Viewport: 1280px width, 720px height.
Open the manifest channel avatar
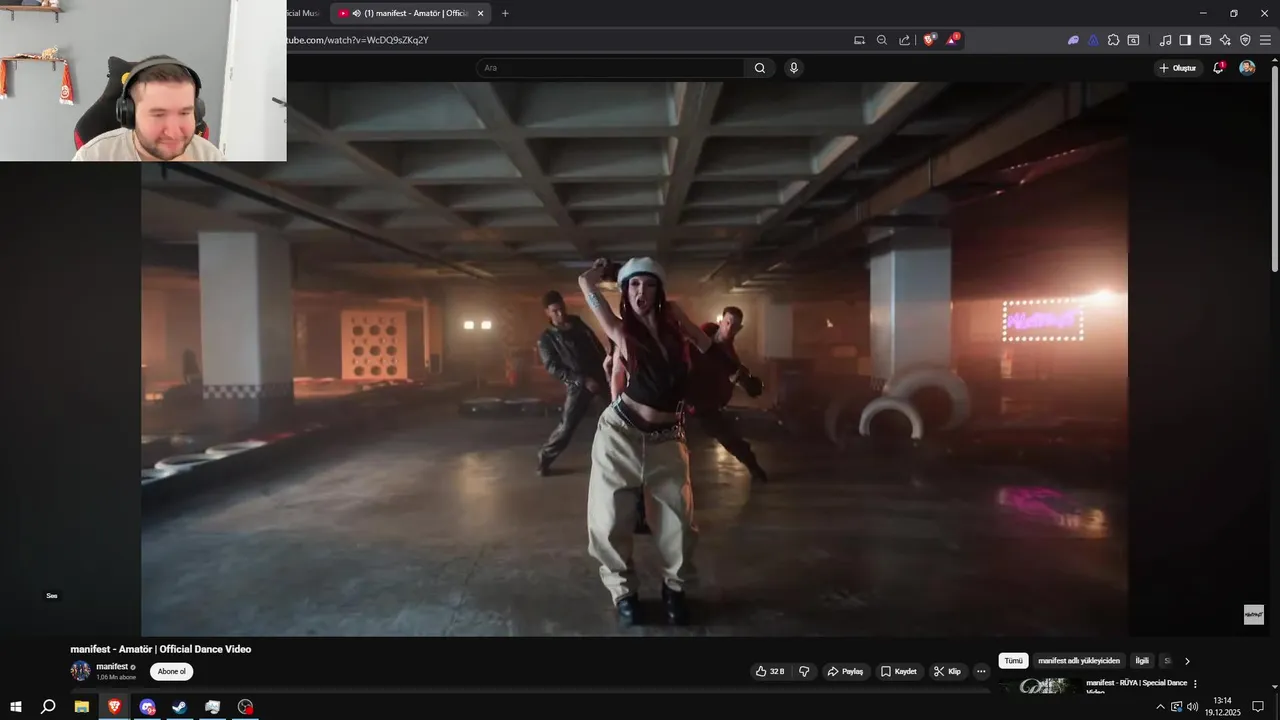(80, 671)
